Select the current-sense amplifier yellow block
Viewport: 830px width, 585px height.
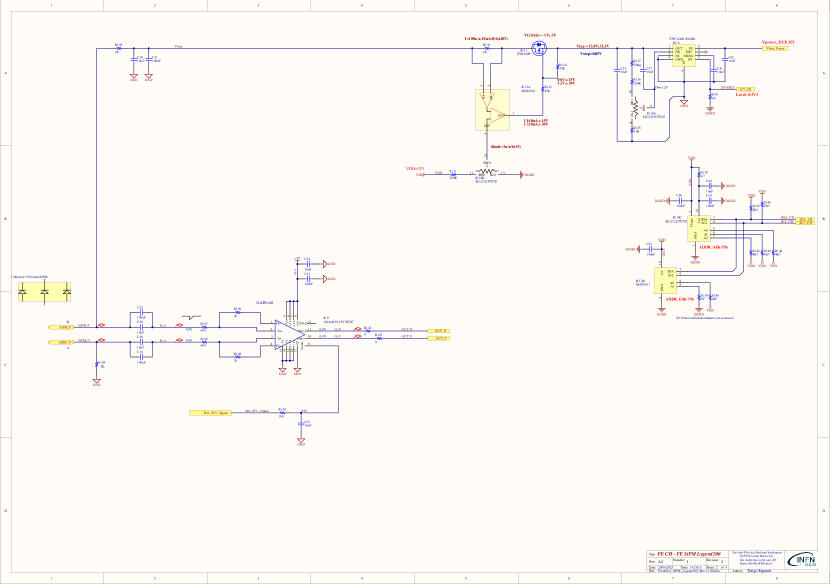click(x=492, y=110)
